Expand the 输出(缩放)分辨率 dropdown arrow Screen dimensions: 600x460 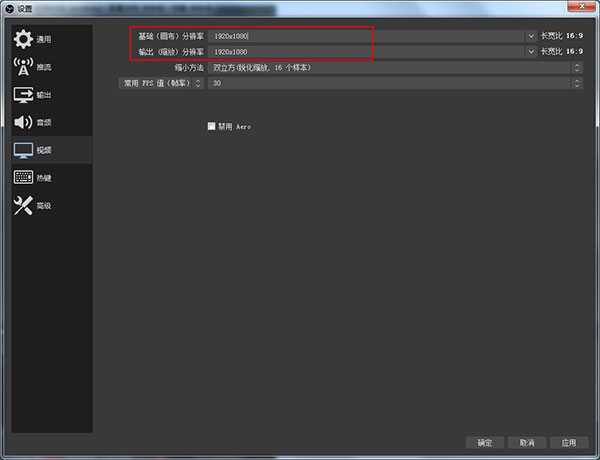coord(531,51)
